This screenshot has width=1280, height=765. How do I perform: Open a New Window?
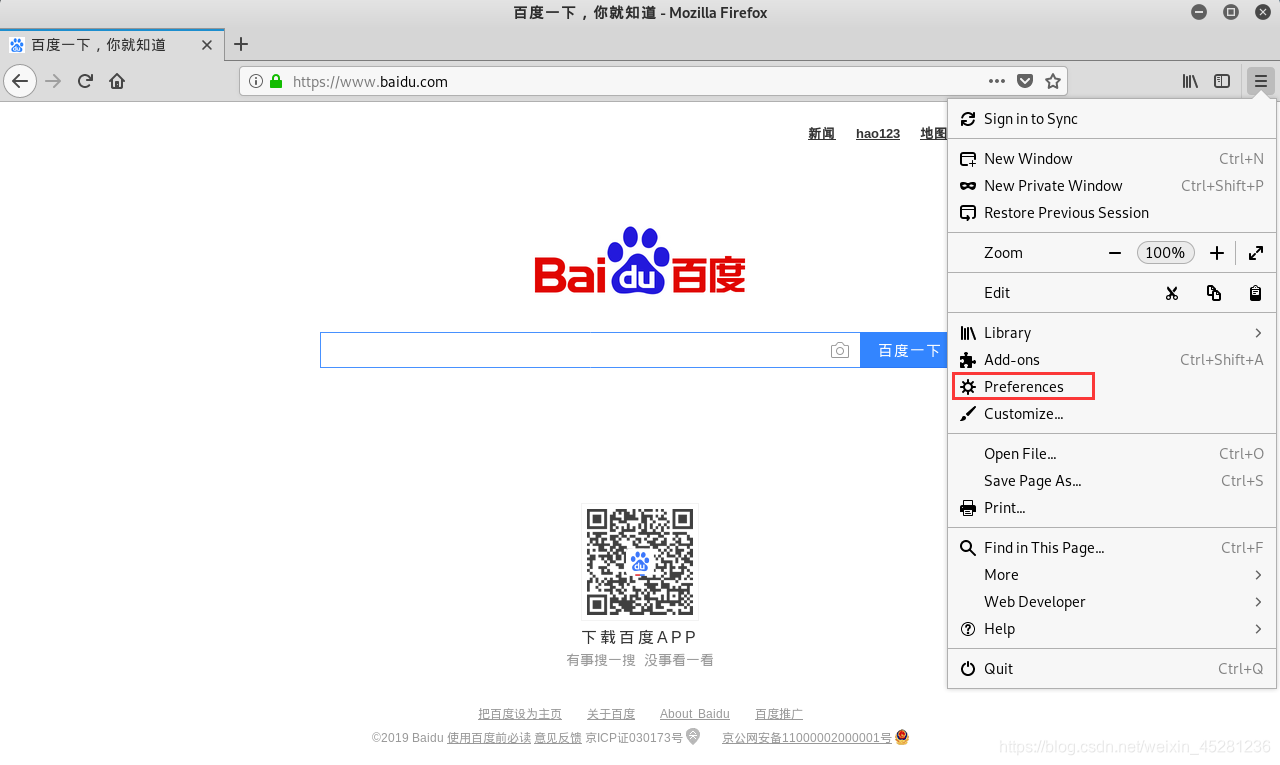[1112, 159]
